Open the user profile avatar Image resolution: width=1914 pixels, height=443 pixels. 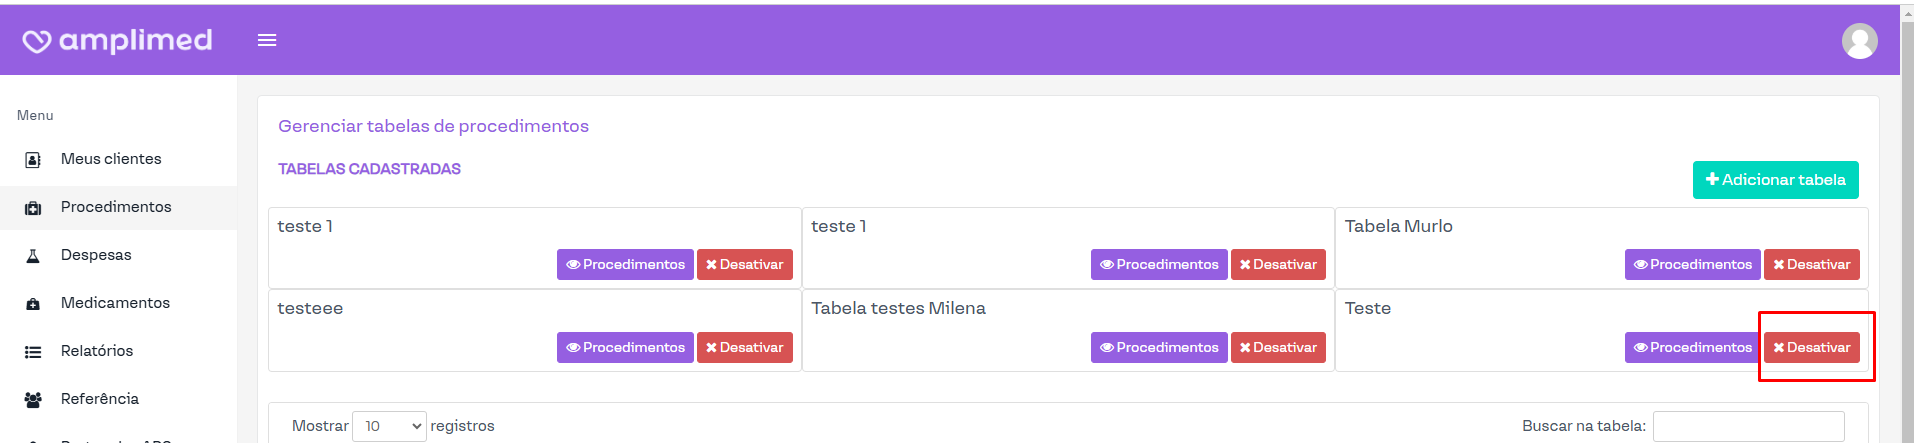pos(1859,41)
